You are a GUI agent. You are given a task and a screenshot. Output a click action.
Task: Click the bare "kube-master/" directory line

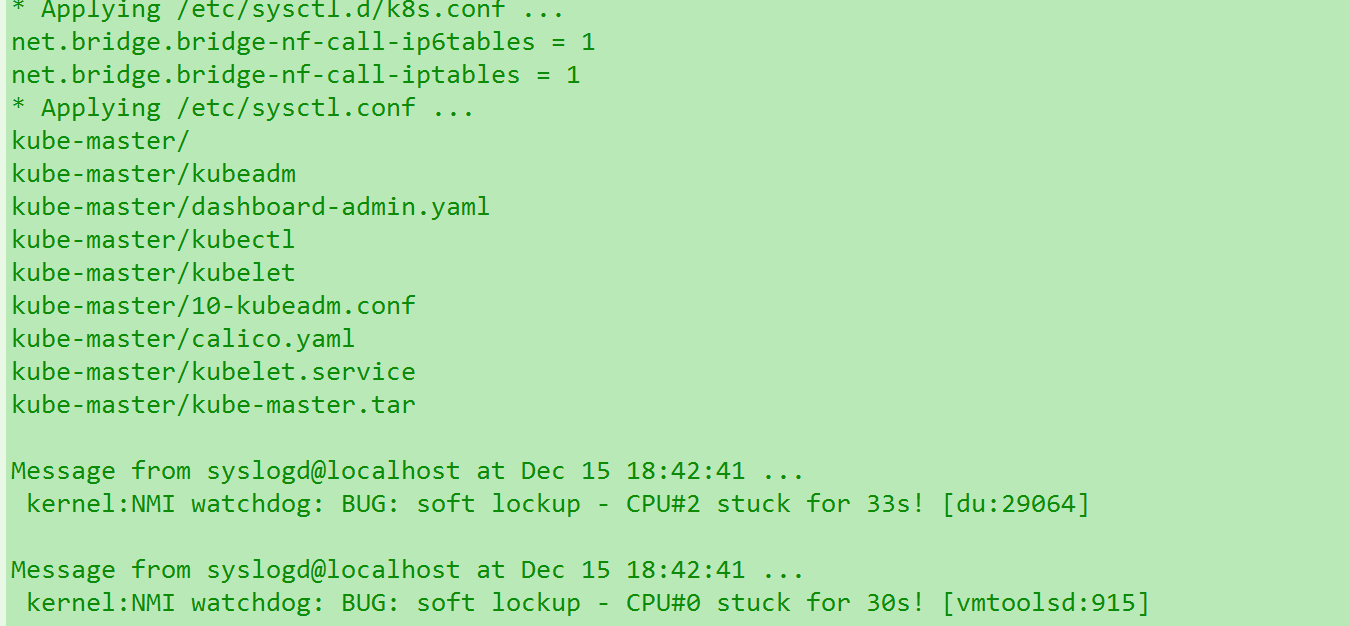point(100,141)
